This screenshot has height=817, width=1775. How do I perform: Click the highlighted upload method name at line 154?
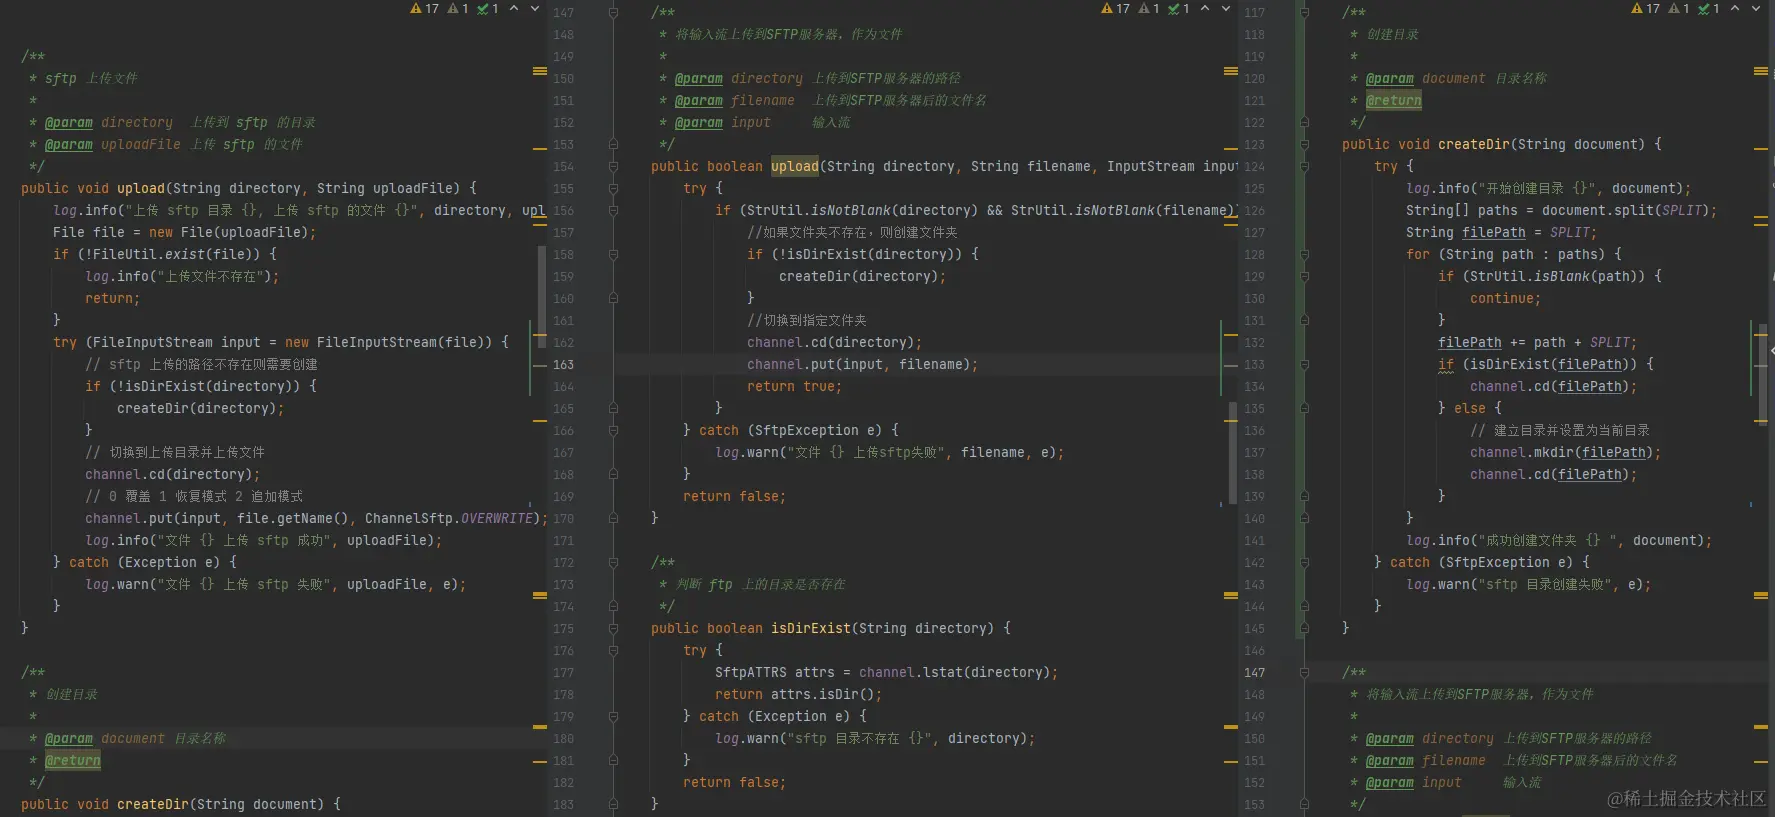point(795,166)
